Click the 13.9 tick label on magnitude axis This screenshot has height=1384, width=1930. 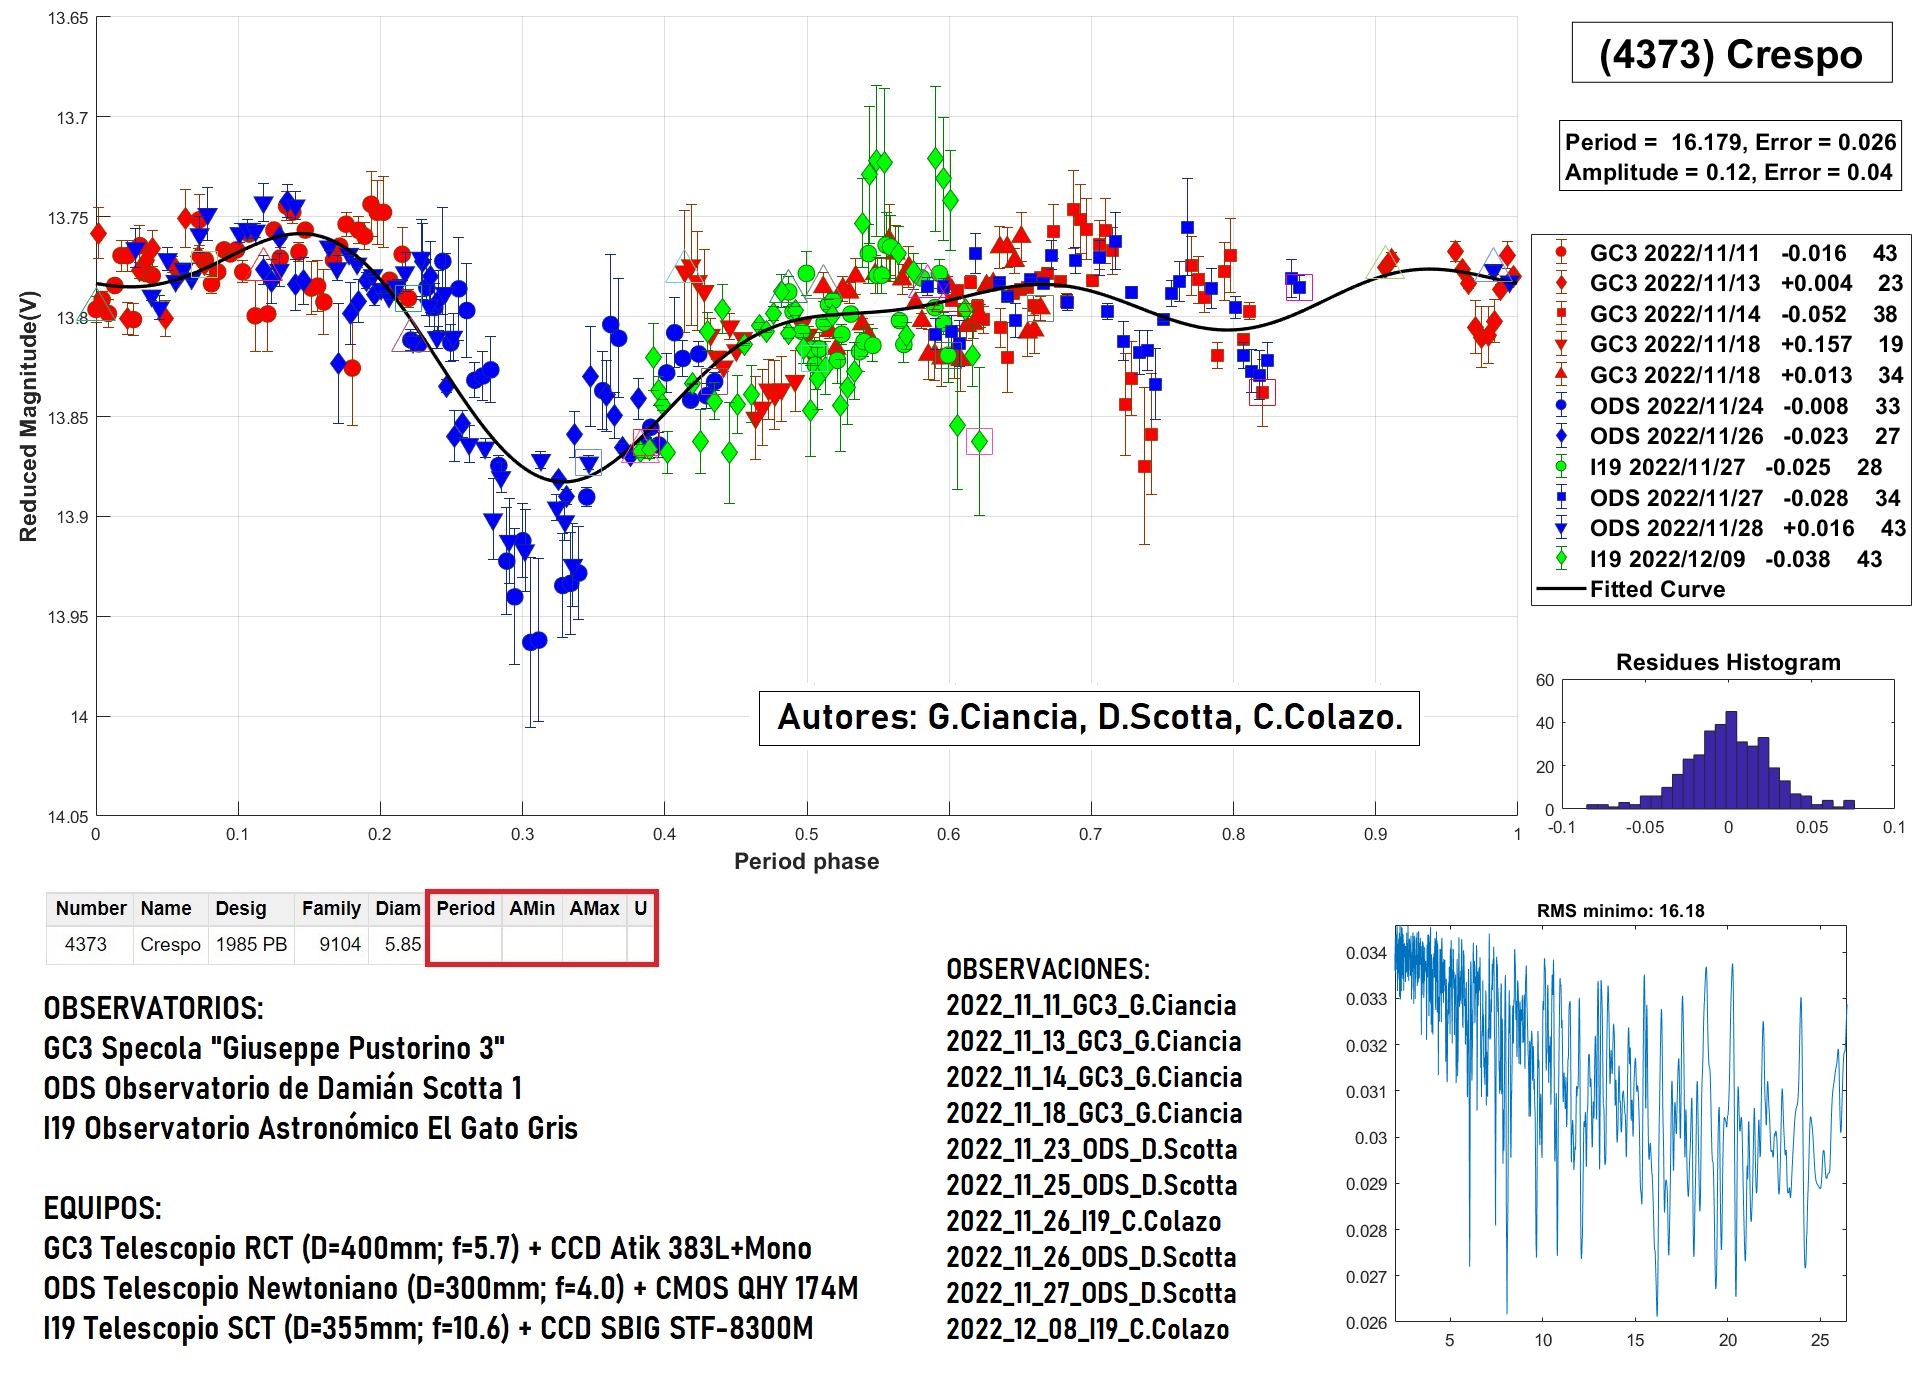click(x=71, y=517)
